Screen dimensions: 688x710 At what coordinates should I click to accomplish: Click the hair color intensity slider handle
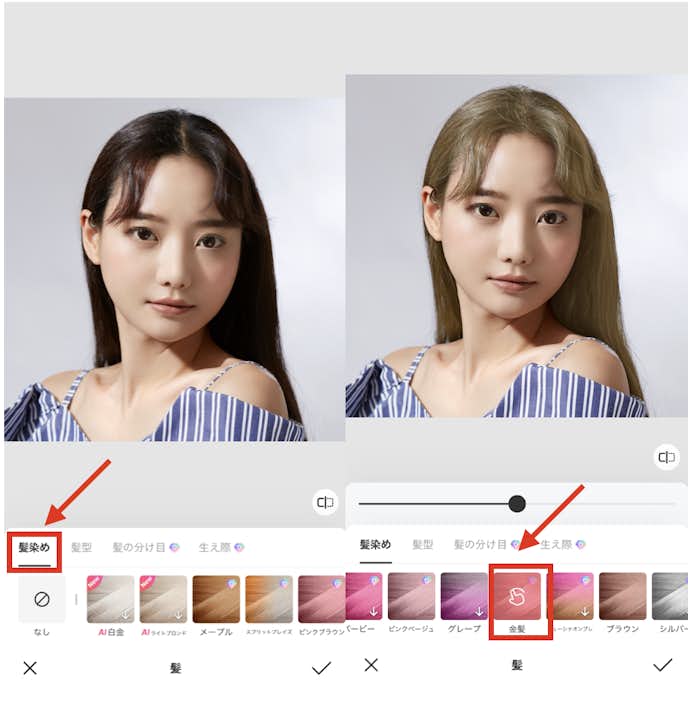tap(516, 503)
